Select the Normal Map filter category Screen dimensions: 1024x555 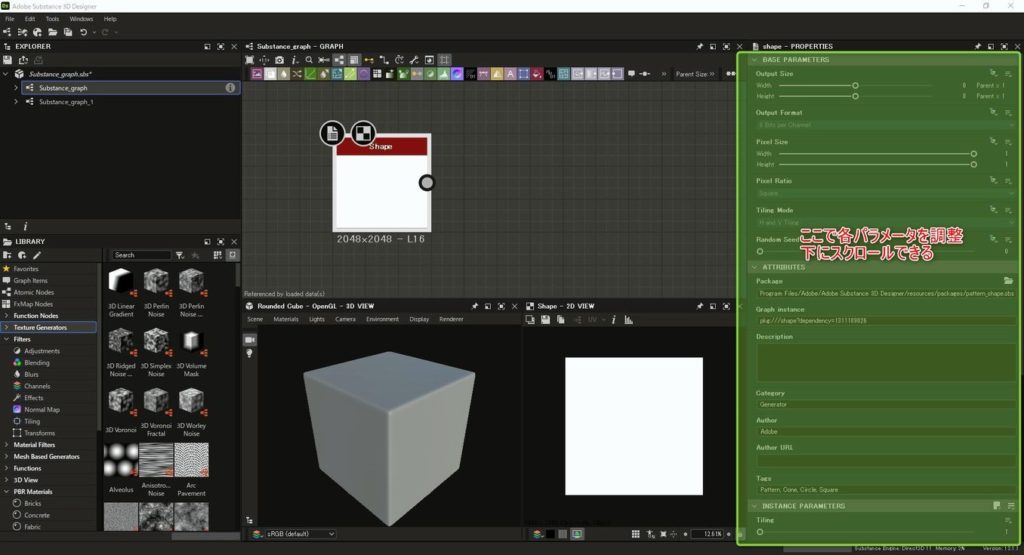[42, 410]
